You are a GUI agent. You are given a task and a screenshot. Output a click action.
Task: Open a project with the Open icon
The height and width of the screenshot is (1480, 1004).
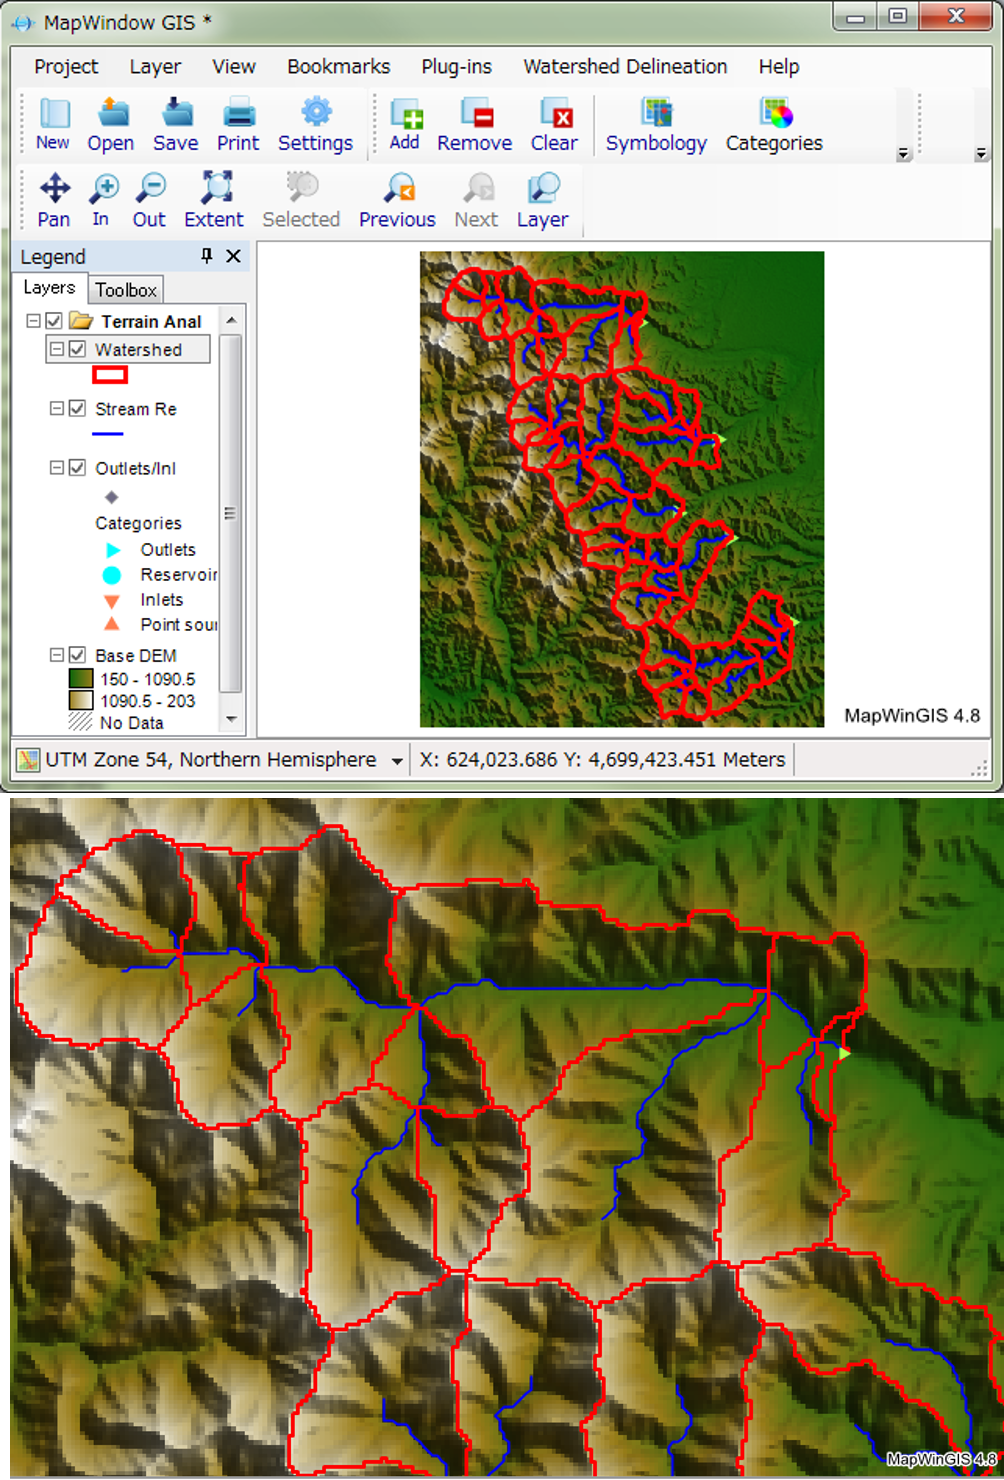point(112,113)
